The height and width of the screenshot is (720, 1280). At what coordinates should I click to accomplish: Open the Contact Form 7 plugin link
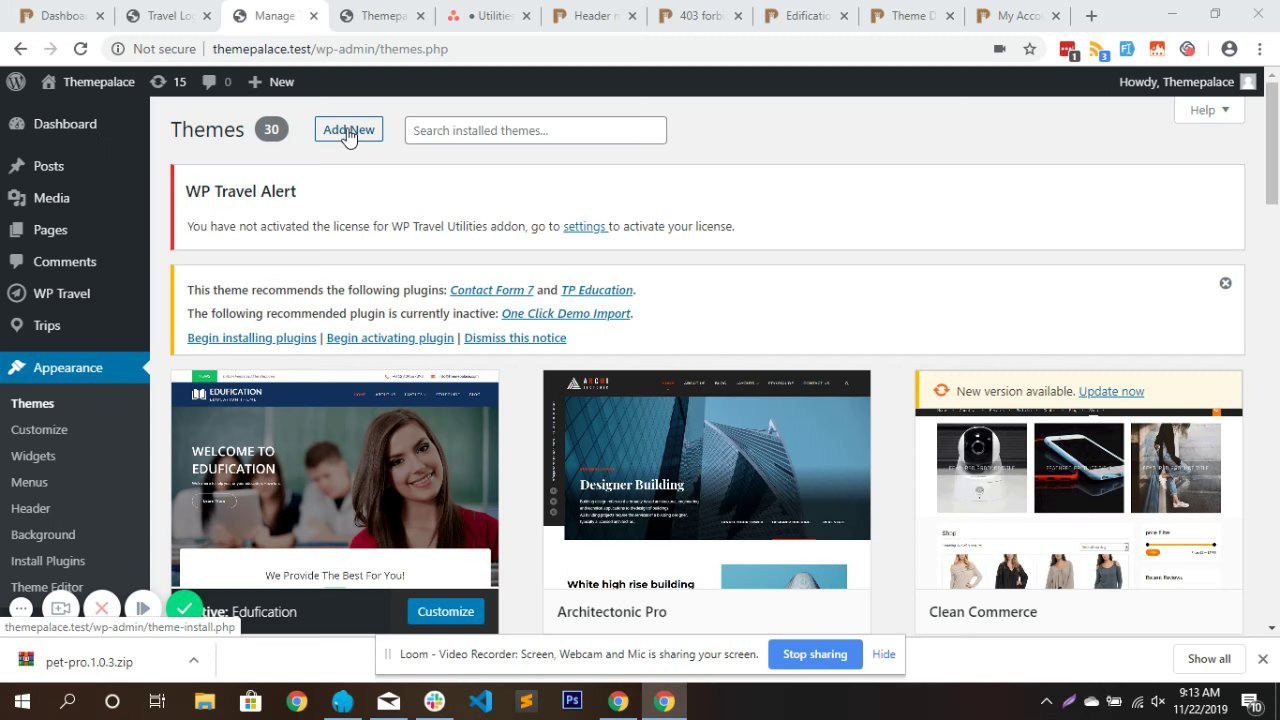coord(492,290)
